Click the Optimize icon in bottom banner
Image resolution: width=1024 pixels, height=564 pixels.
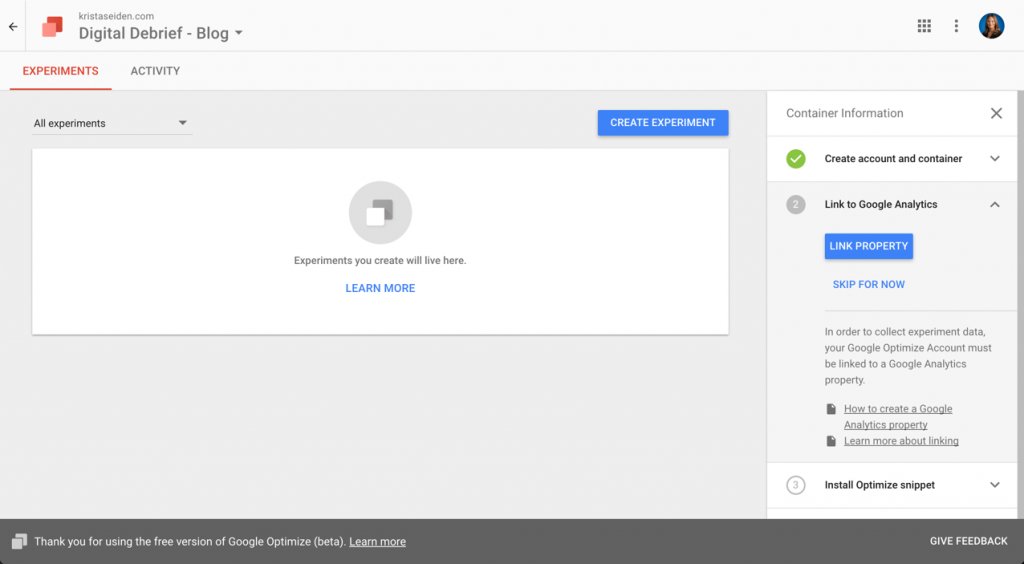click(19, 541)
